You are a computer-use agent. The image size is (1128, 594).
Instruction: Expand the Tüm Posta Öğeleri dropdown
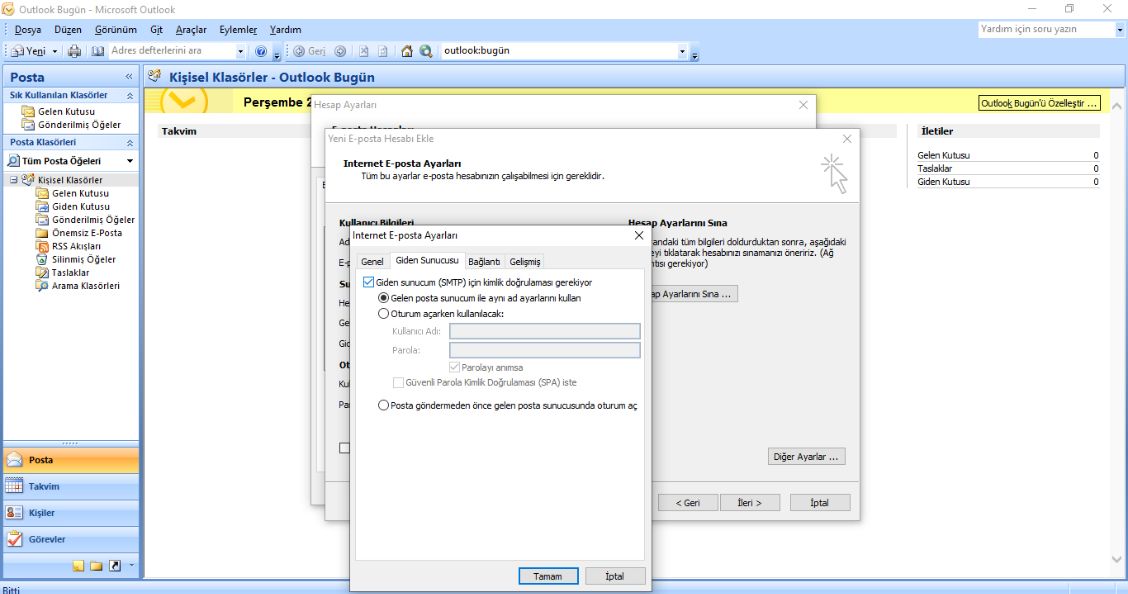point(129,160)
